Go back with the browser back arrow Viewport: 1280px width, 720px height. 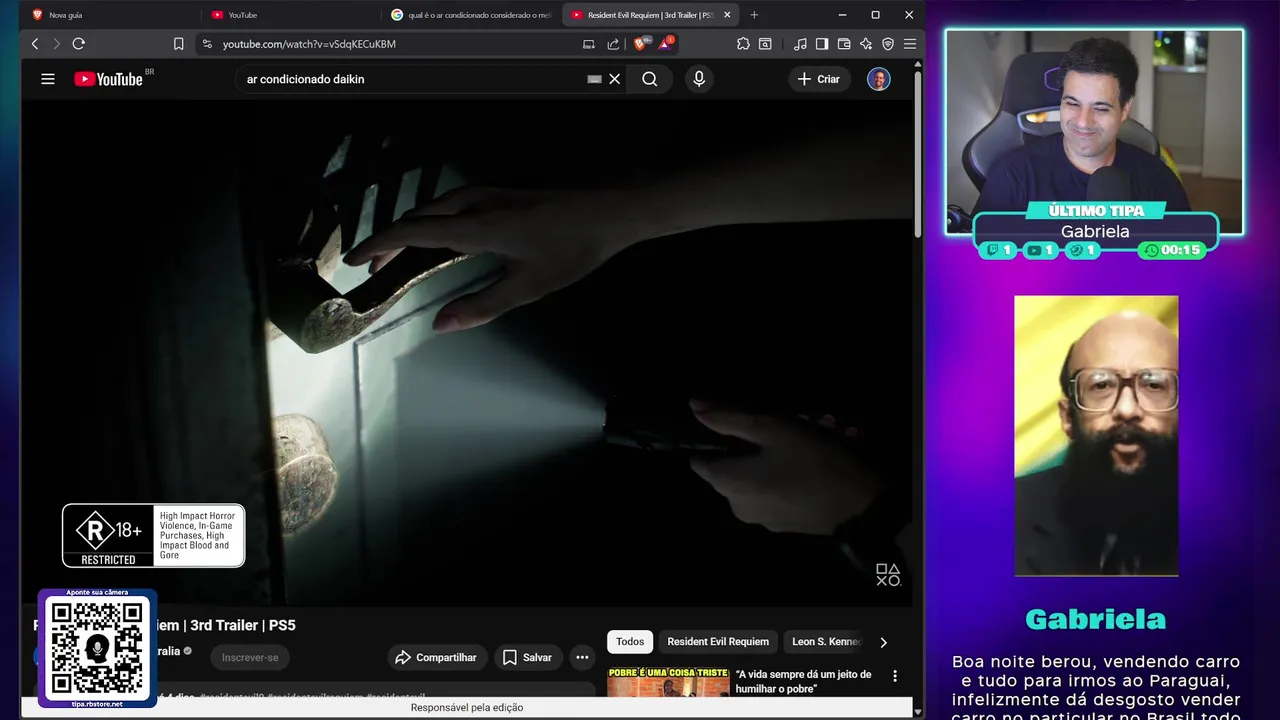(x=35, y=44)
